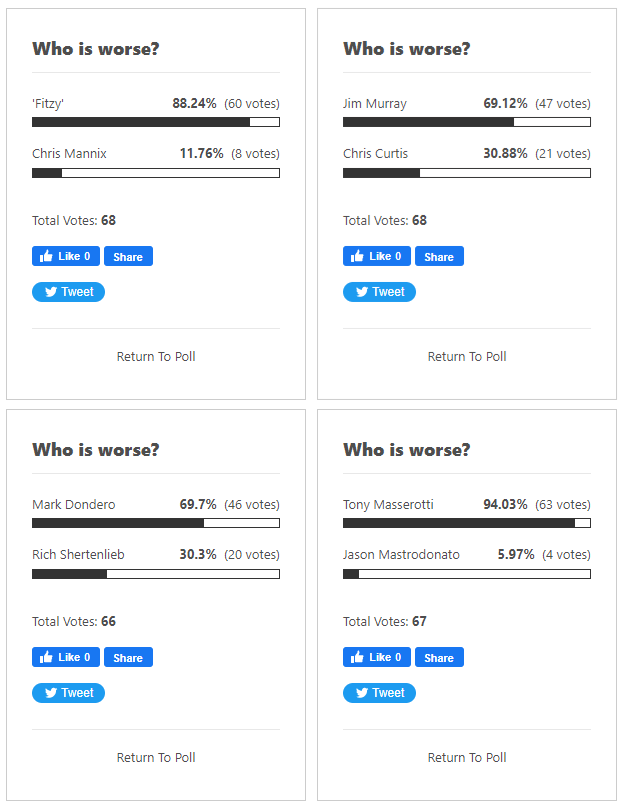The height and width of the screenshot is (812, 625).
Task: Click the 'Fitzy' 88.24% result bar
Action: (156, 122)
